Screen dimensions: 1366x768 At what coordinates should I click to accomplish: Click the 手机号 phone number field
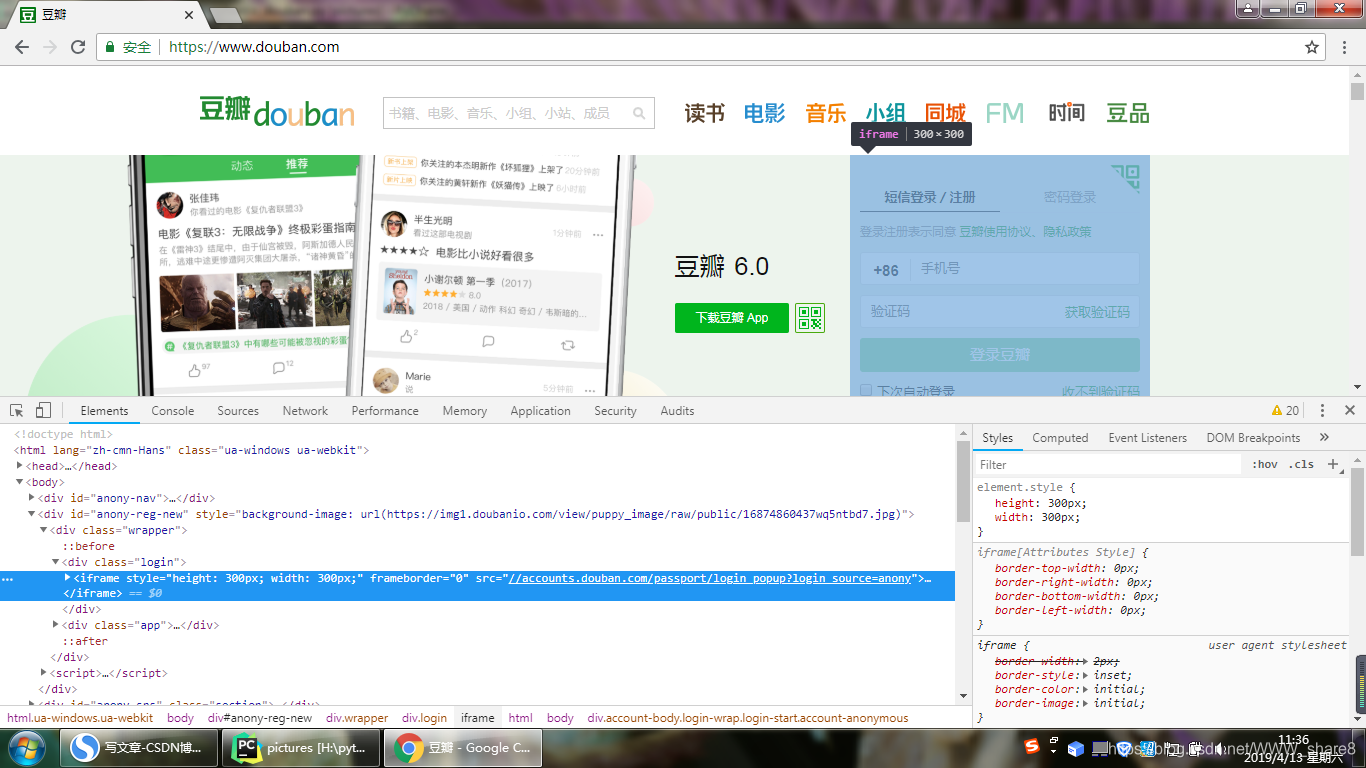pos(1025,269)
